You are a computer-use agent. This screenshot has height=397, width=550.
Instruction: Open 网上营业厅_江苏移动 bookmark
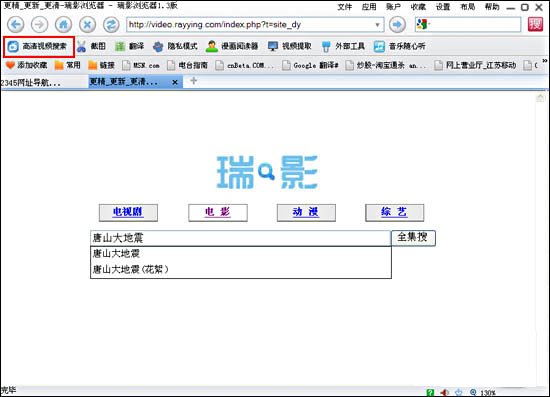coord(475,65)
